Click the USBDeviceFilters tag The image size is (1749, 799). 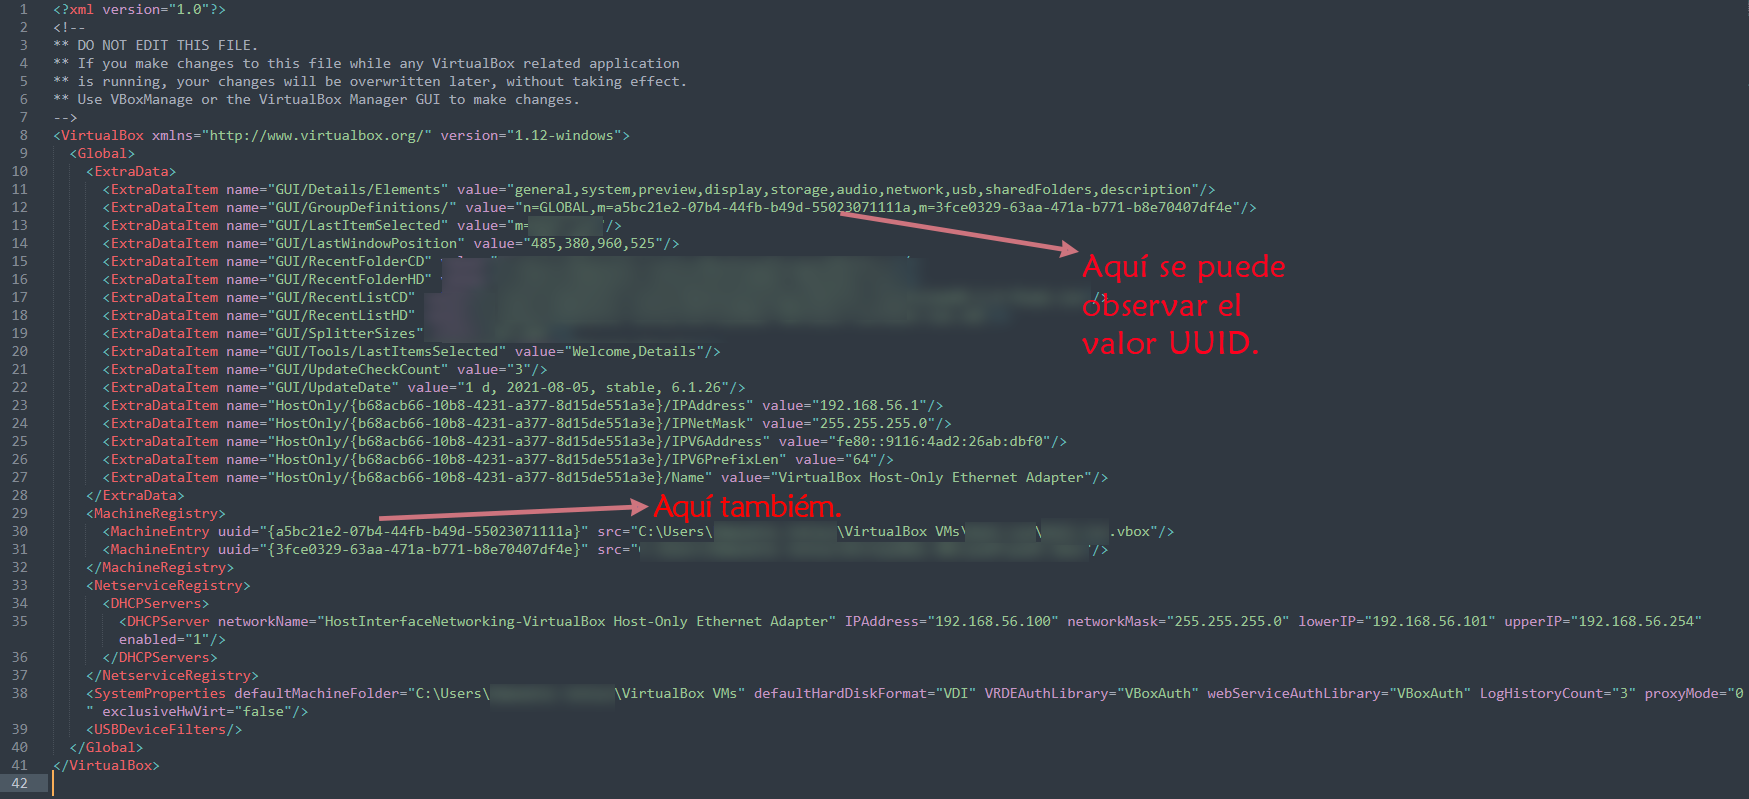point(164,729)
